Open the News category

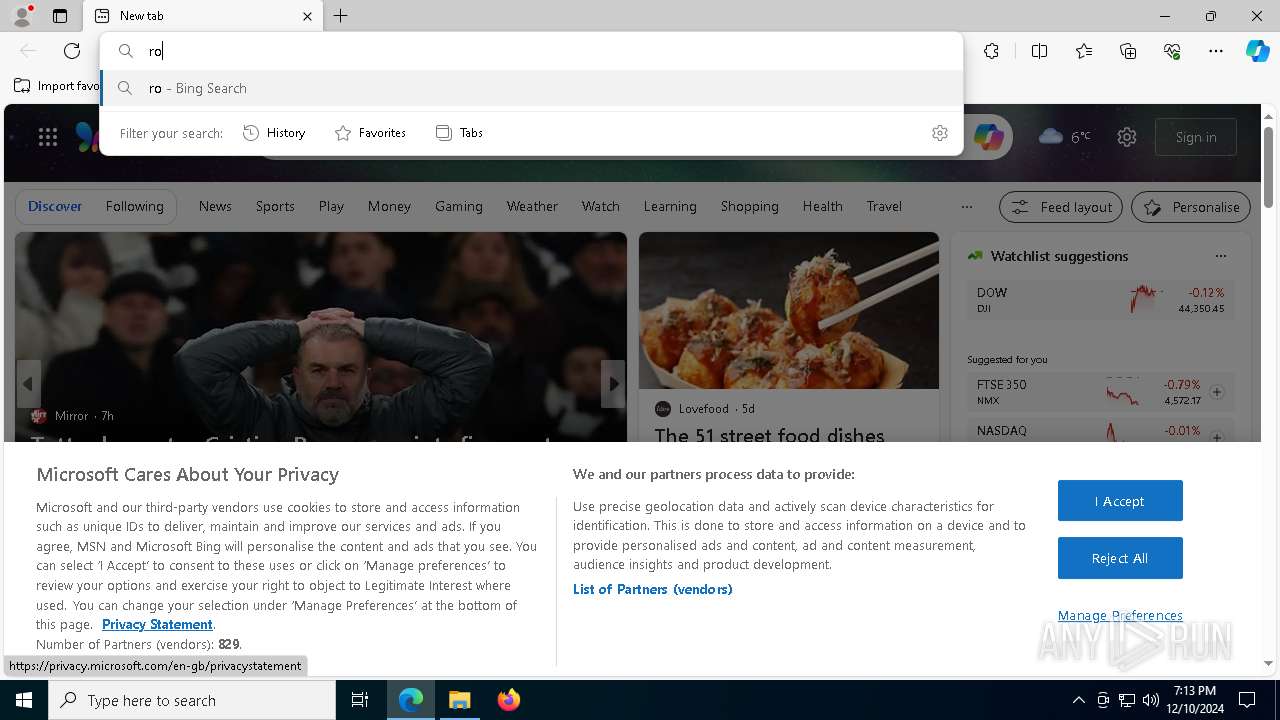coord(215,206)
